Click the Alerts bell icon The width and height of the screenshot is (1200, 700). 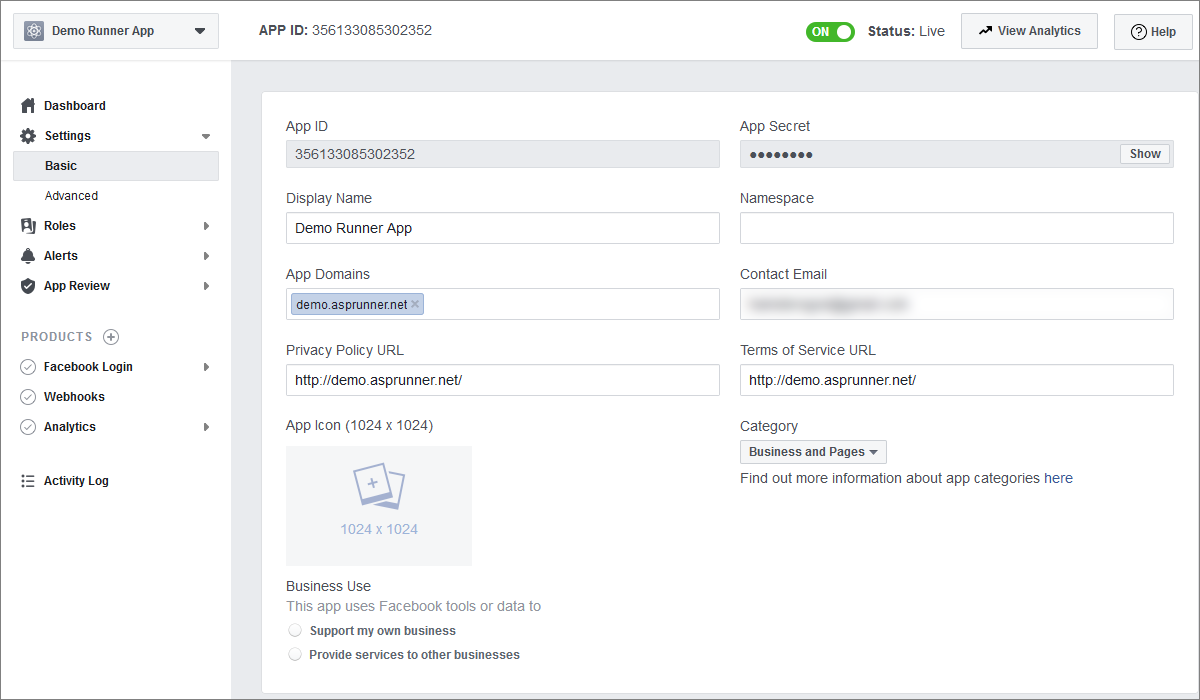[x=28, y=256]
